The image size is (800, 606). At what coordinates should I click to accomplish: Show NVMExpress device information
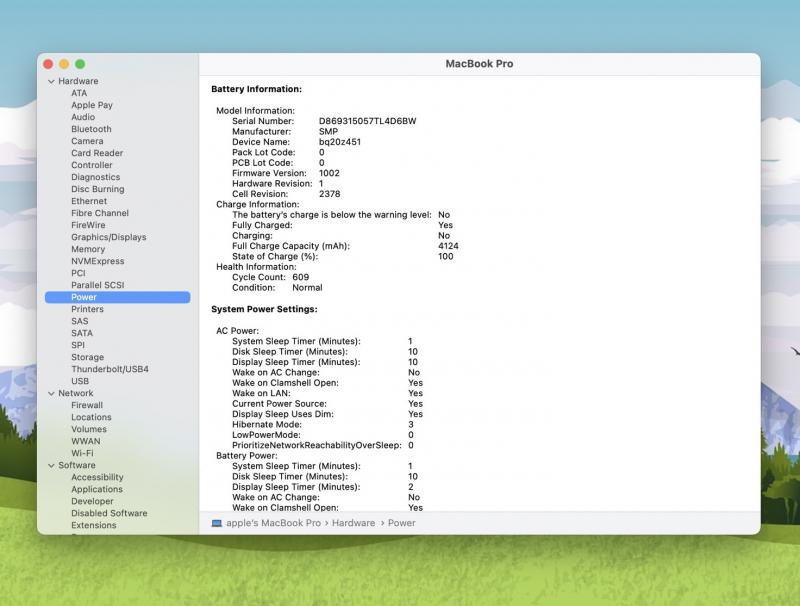[x=97, y=261]
